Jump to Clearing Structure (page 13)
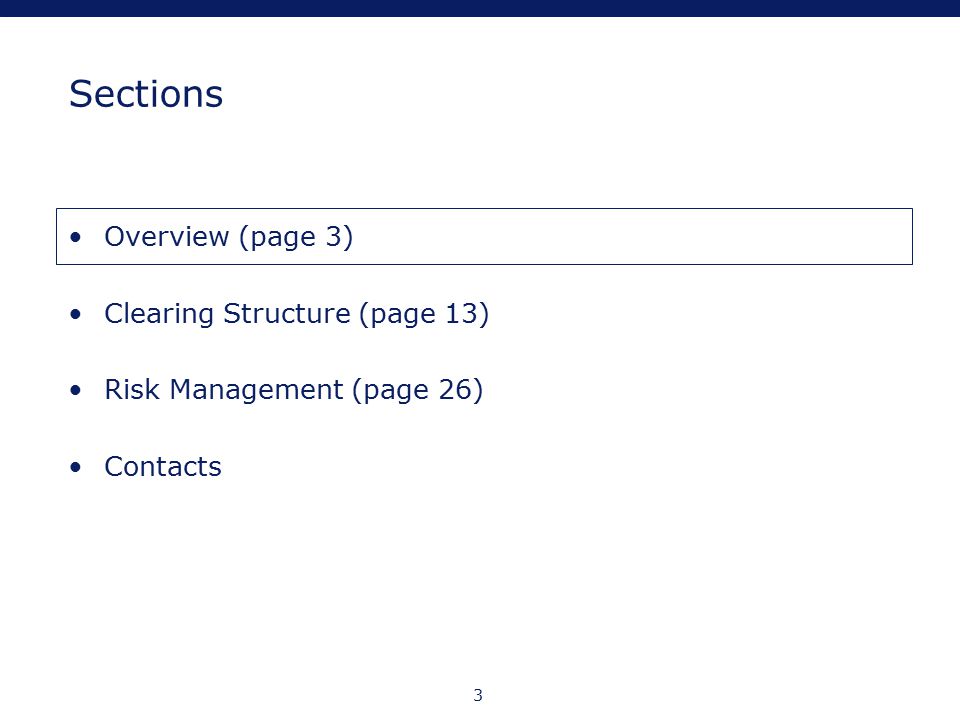 [296, 314]
